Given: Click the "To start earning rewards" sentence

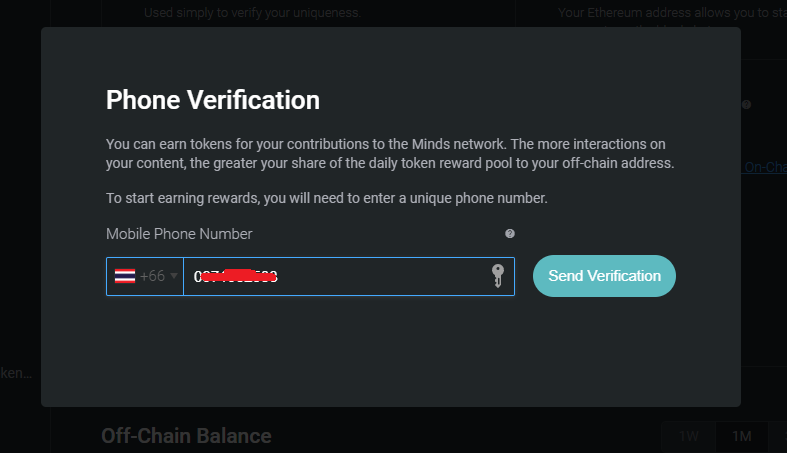Looking at the screenshot, I should (x=327, y=198).
